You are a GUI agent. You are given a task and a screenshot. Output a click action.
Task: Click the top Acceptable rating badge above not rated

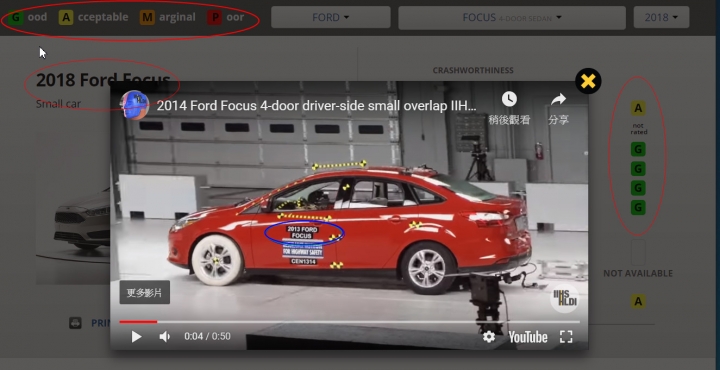click(x=638, y=108)
